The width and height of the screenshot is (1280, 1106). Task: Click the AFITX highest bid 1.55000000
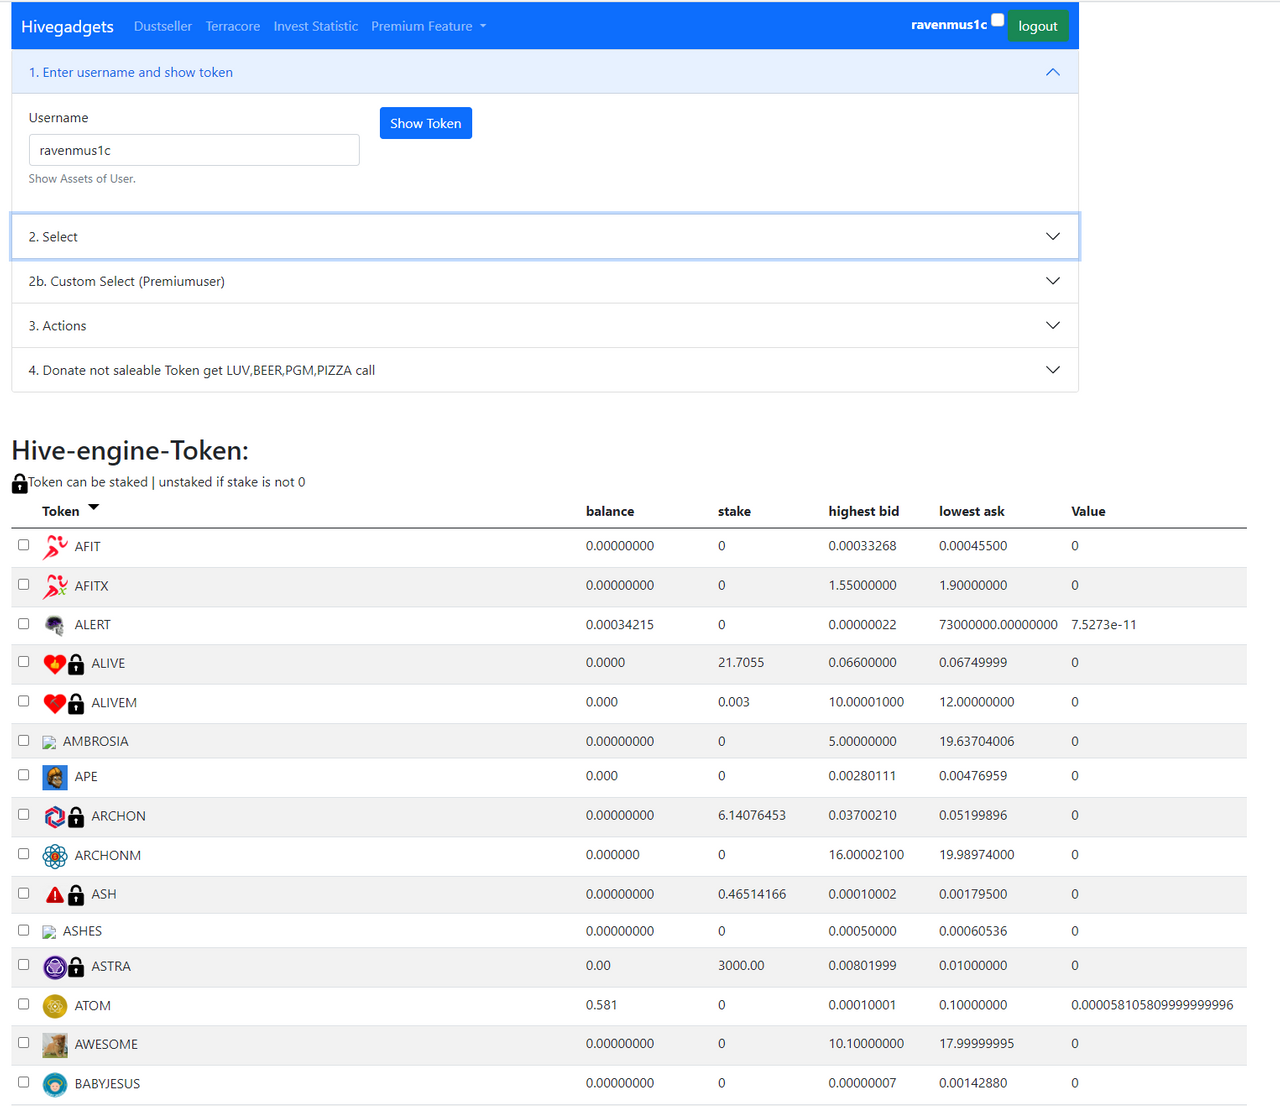click(863, 586)
